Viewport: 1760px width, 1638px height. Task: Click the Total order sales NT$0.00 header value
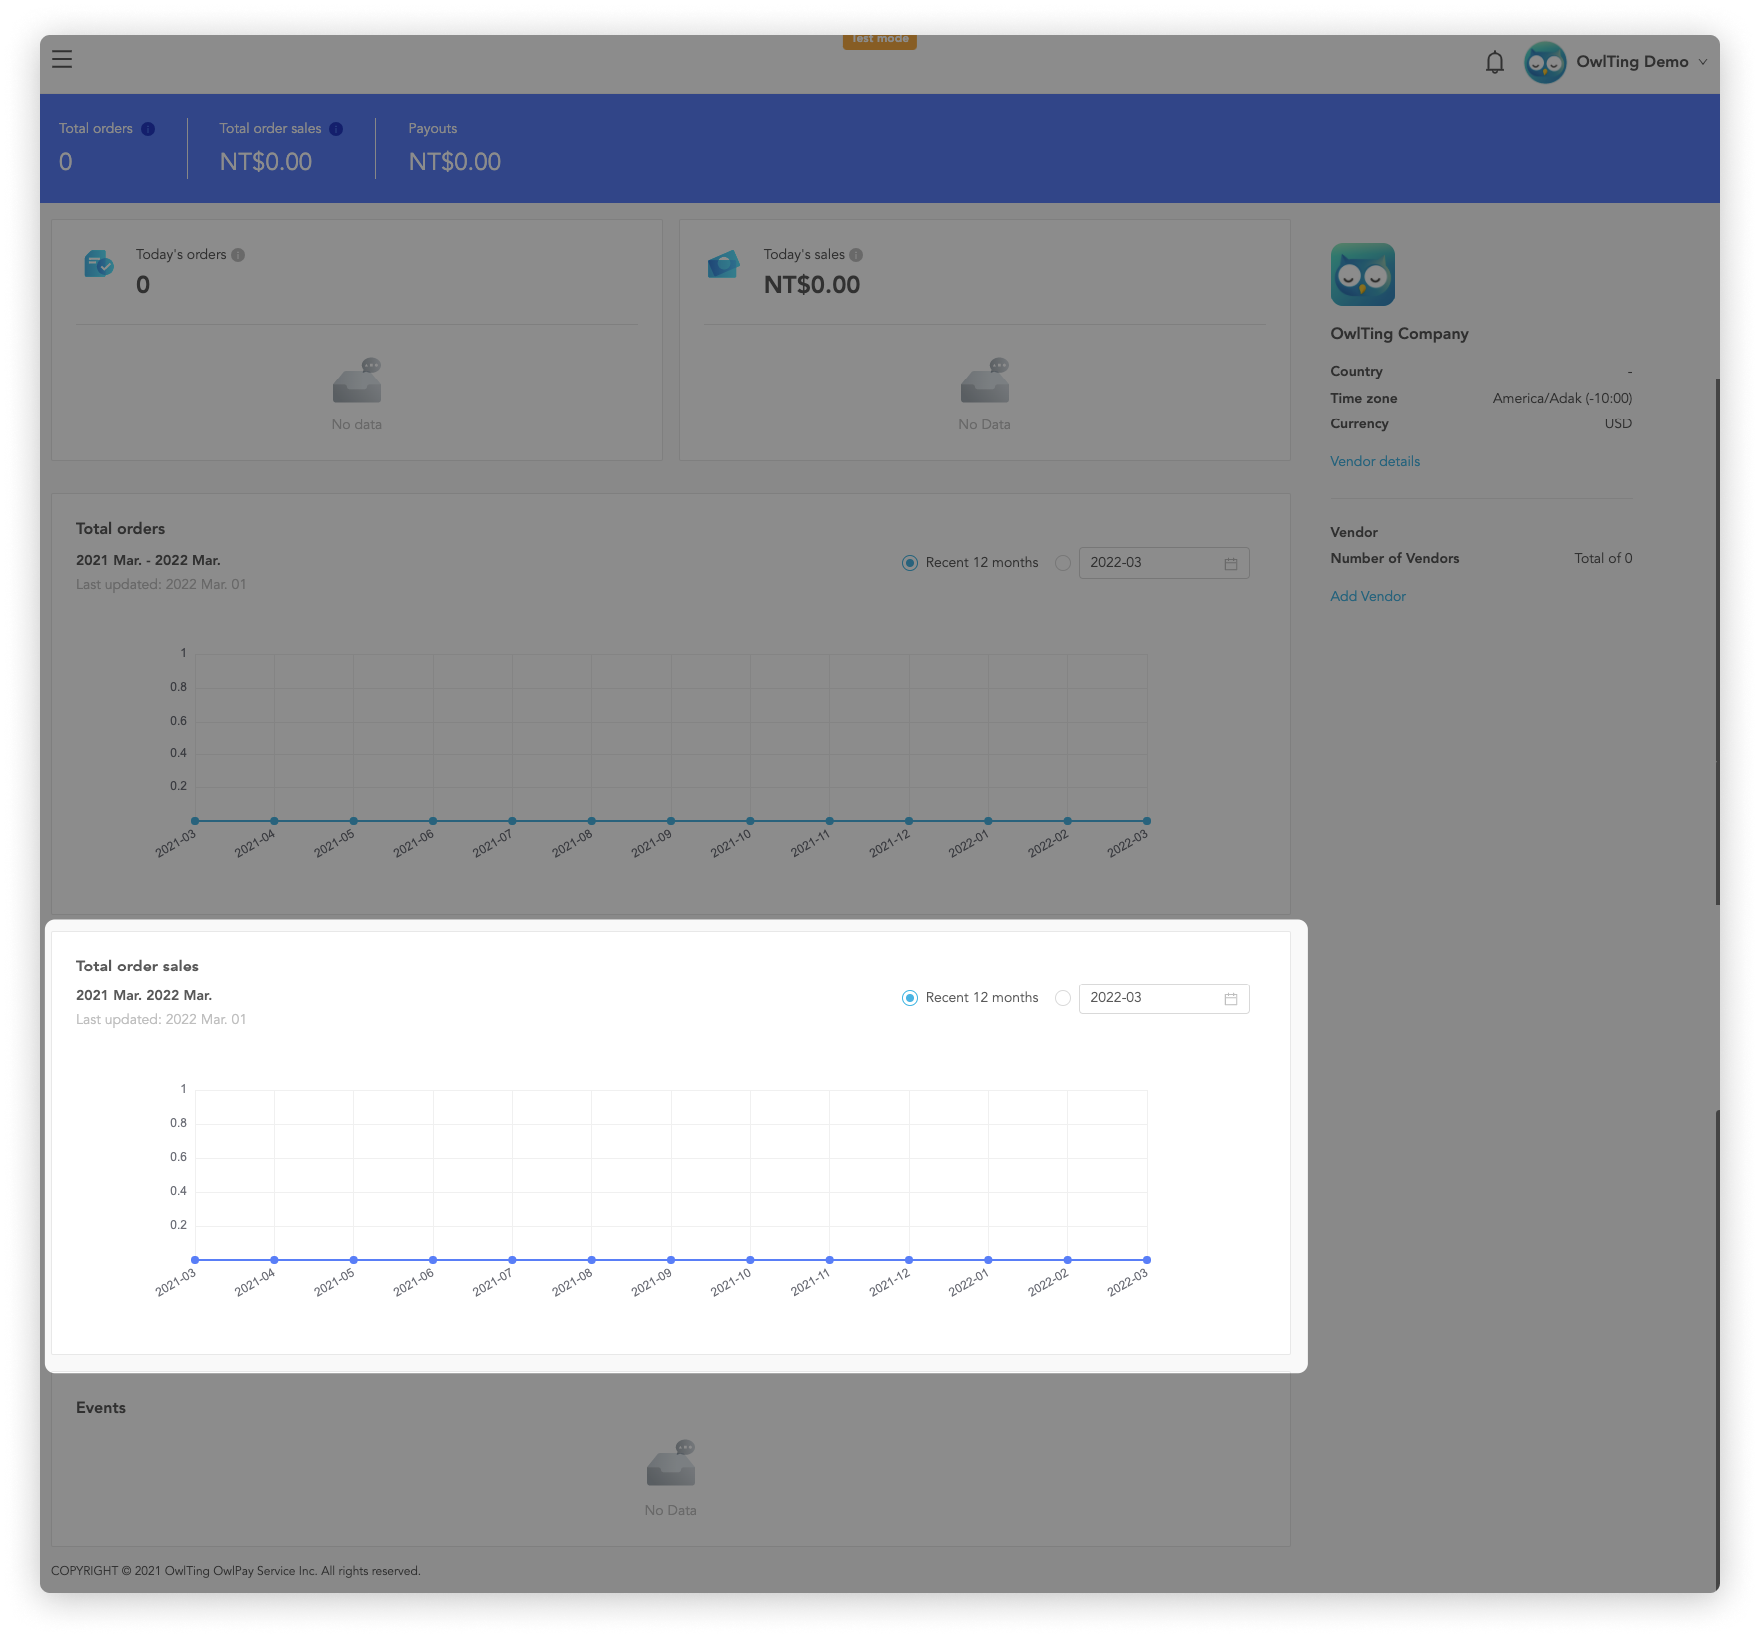point(266,162)
